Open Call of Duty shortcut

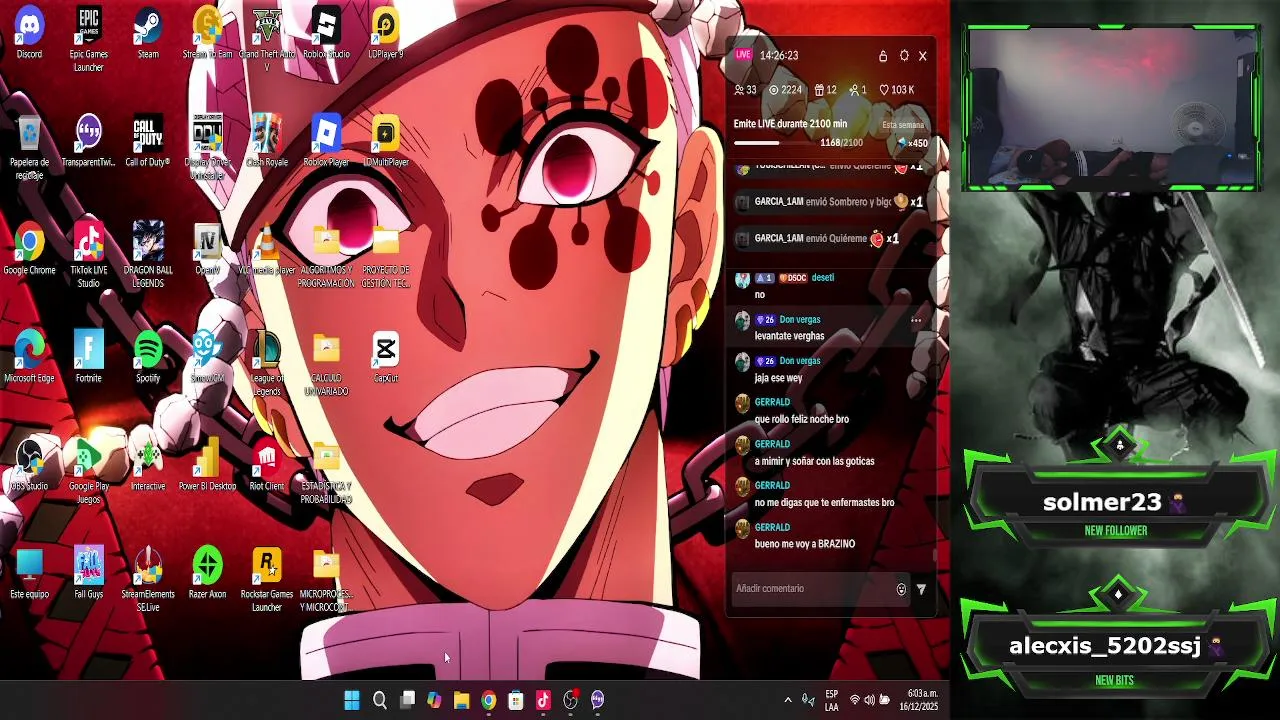(x=148, y=140)
